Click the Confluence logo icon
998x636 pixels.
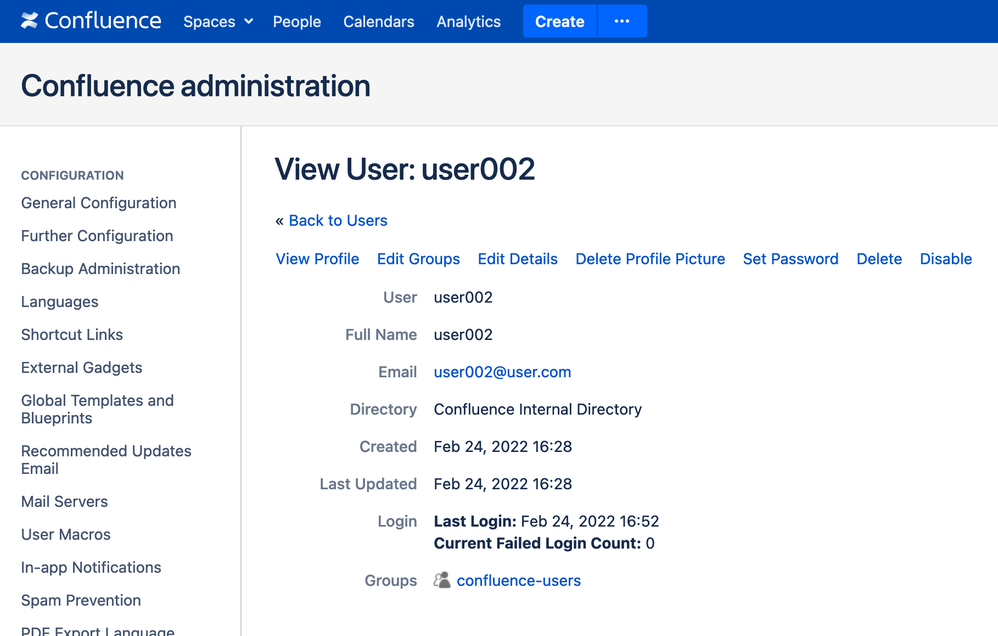[29, 20]
